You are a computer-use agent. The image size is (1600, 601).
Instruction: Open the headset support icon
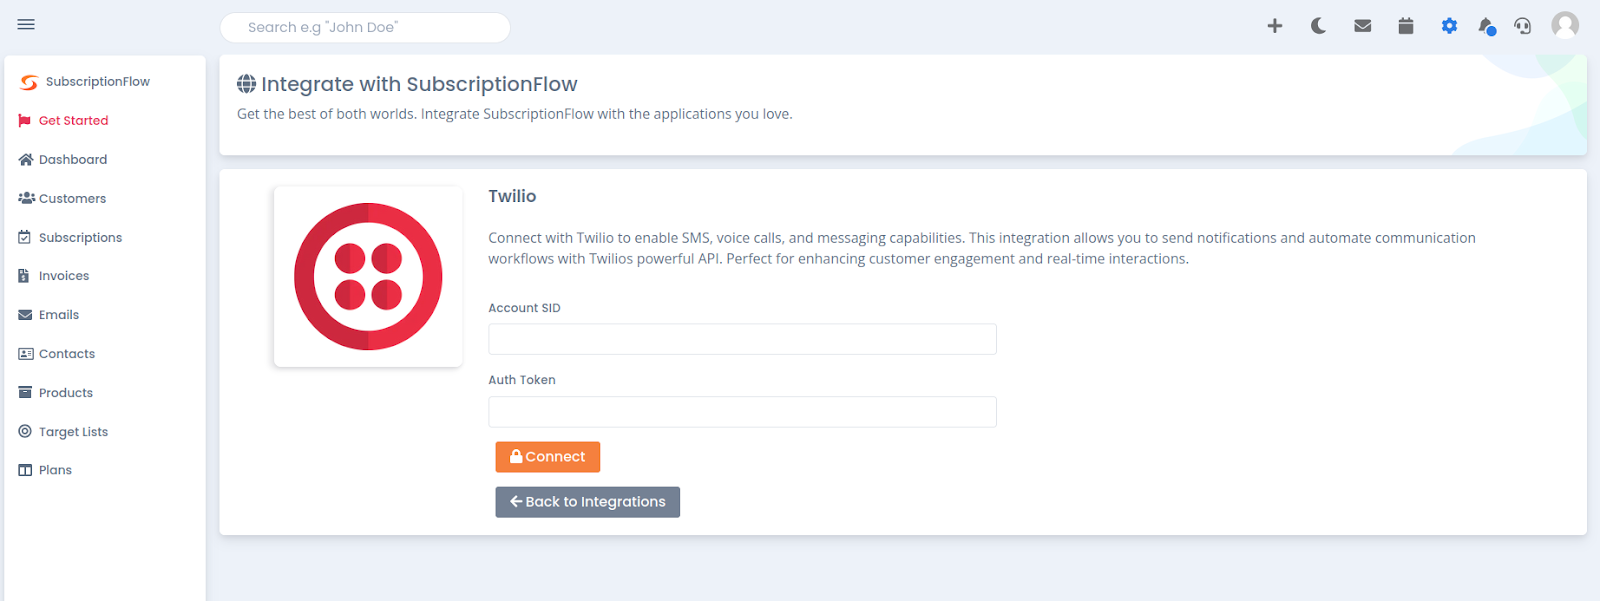click(x=1523, y=26)
